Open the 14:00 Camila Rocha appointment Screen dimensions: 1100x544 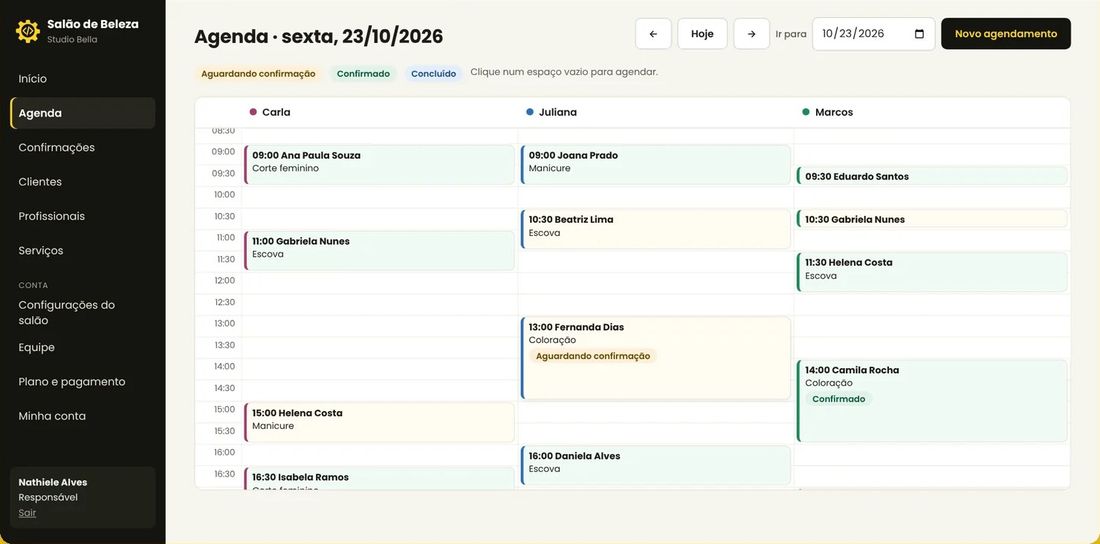click(x=932, y=401)
